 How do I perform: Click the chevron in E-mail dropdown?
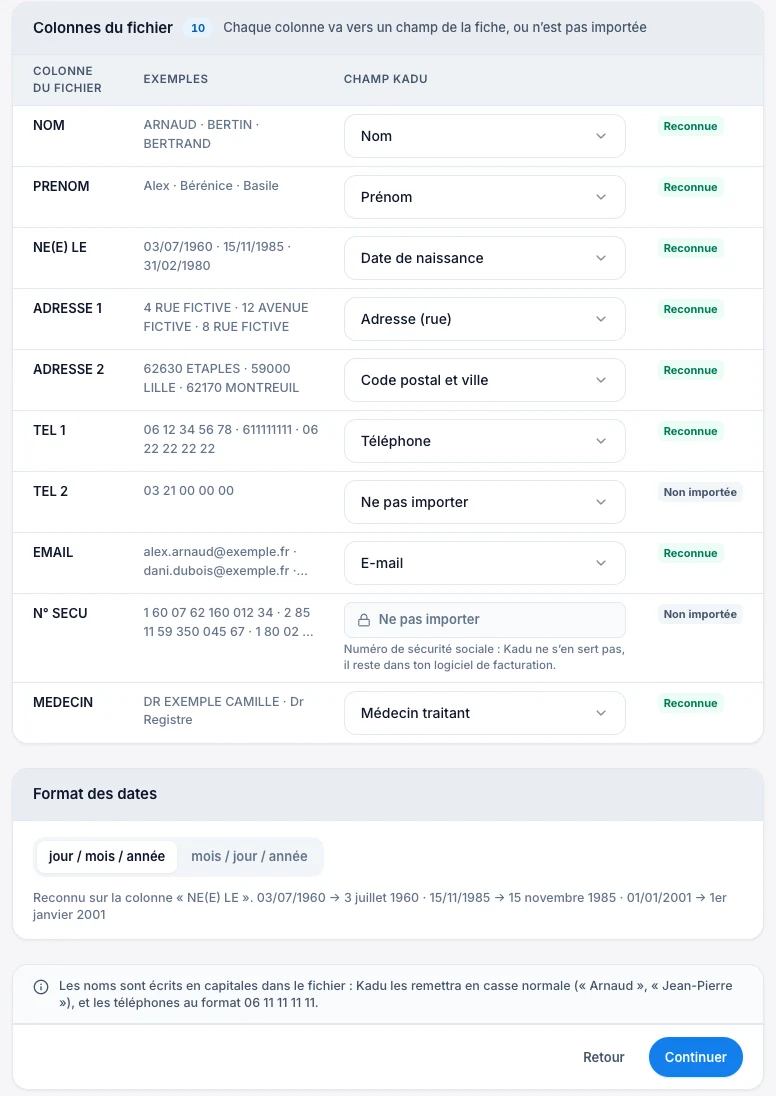point(601,563)
